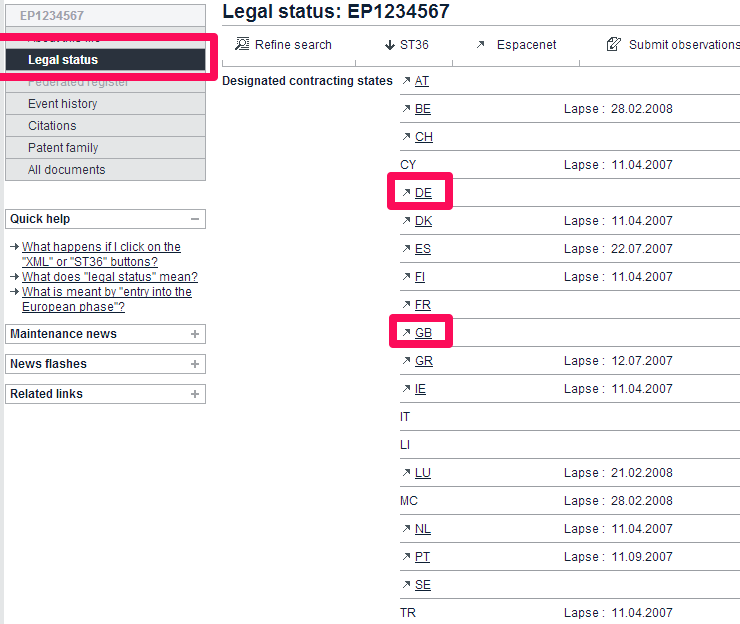Click the arrow icon next to GB
This screenshot has height=624, width=740.
point(406,333)
